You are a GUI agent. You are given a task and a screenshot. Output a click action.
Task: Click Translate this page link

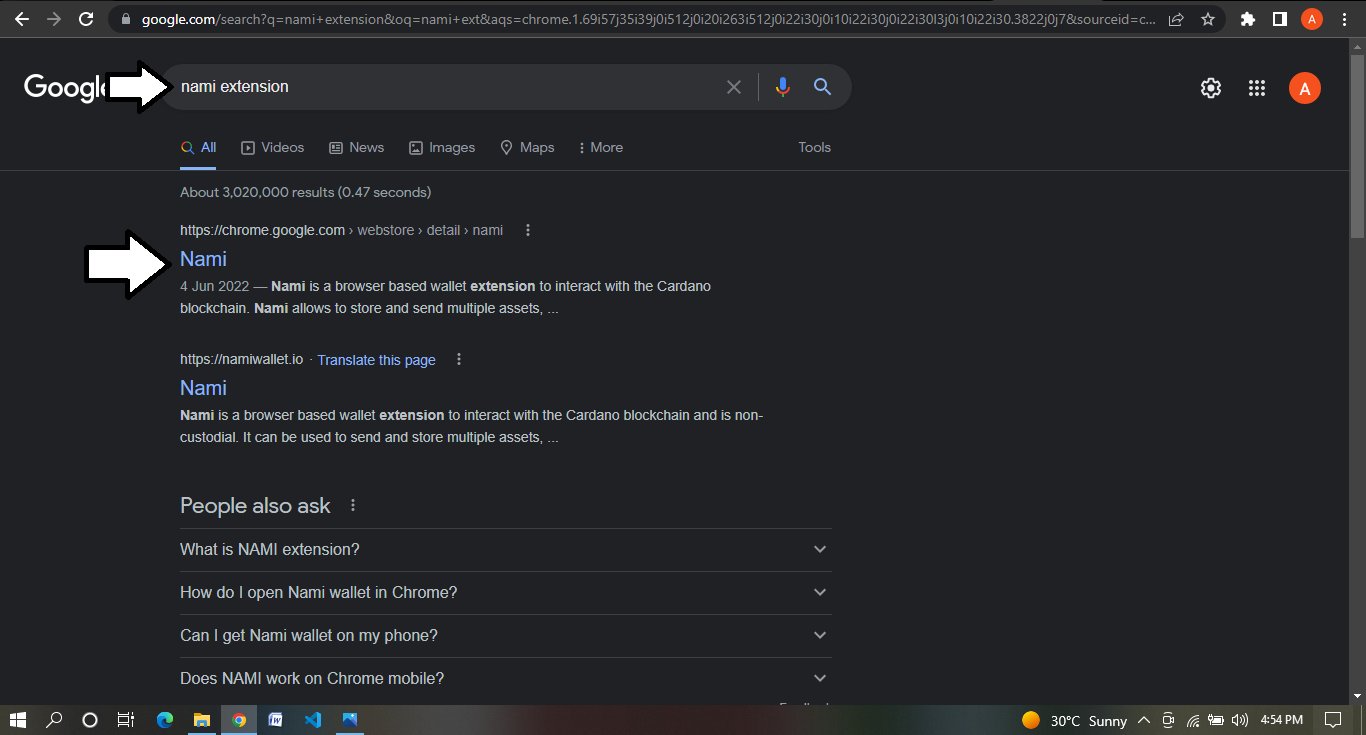(x=376, y=360)
